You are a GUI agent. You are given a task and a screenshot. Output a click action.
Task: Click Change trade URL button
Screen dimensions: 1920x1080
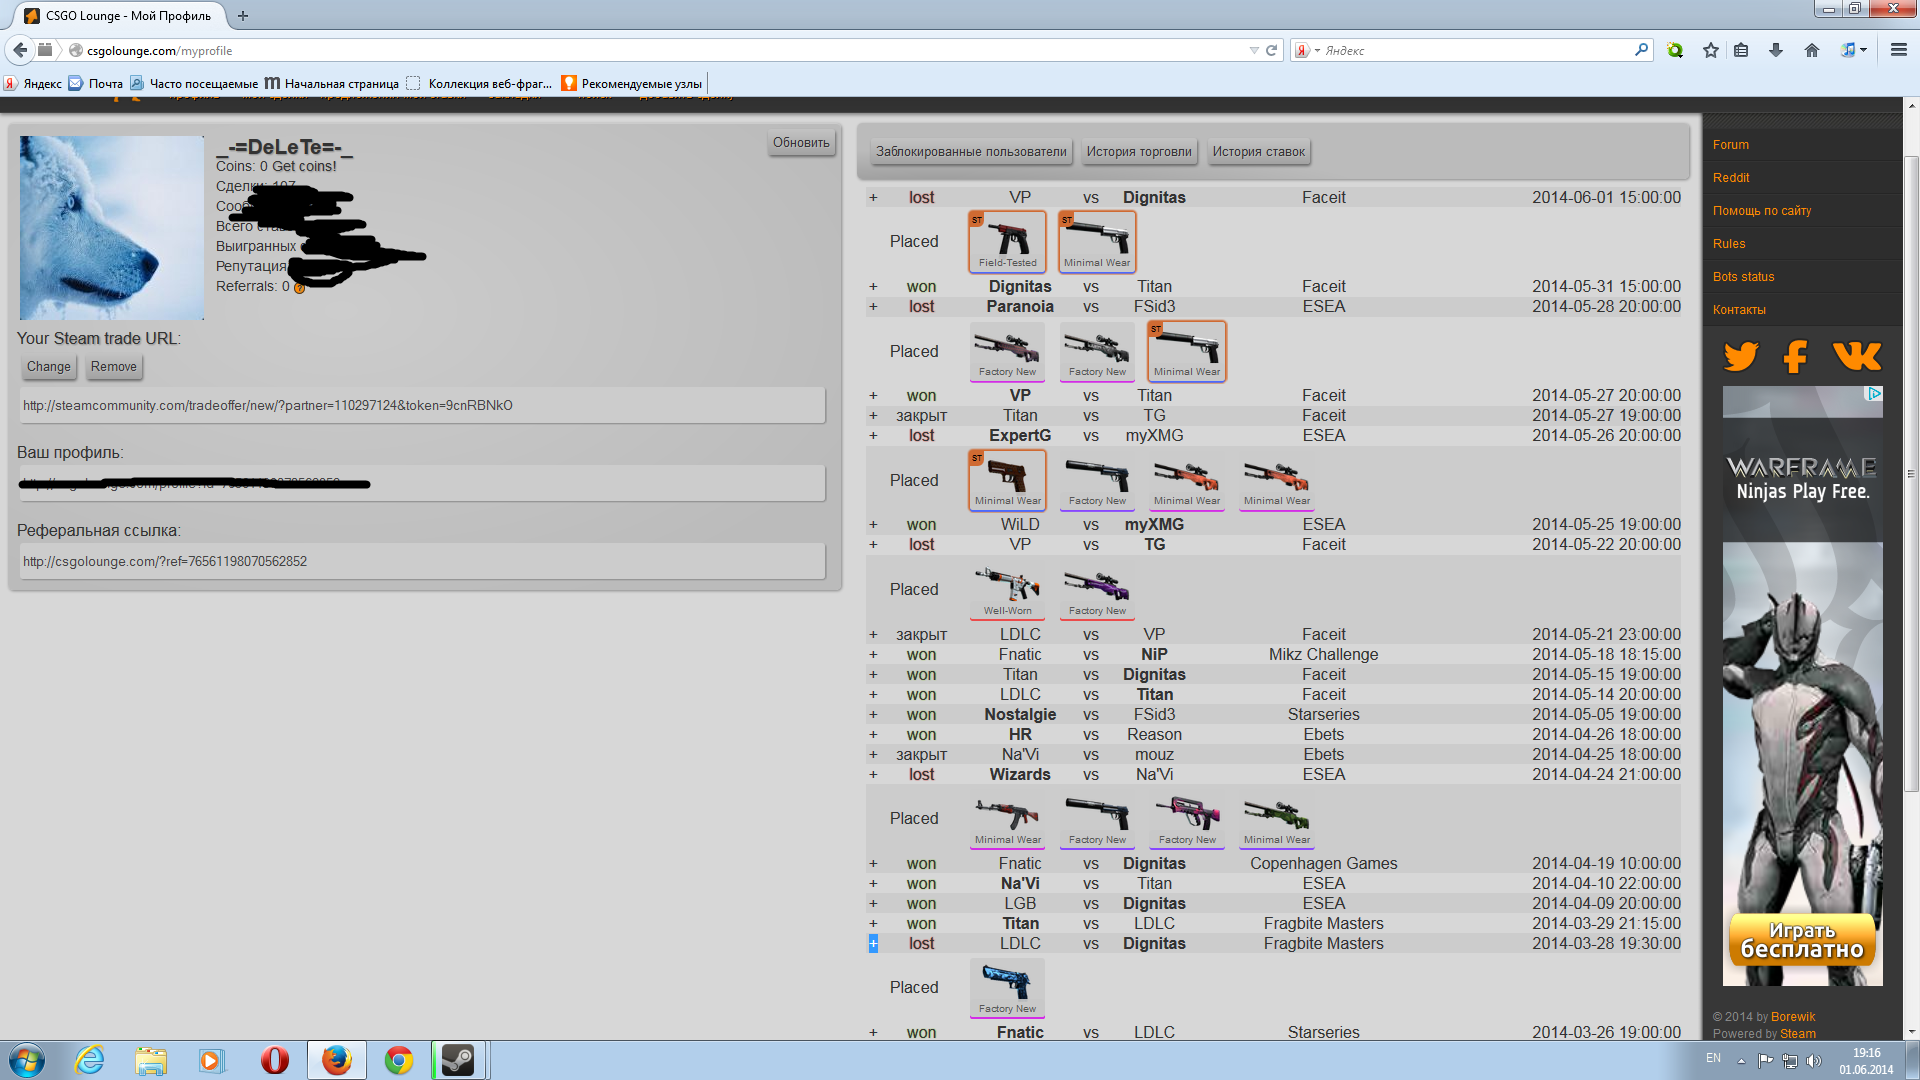tap(49, 367)
